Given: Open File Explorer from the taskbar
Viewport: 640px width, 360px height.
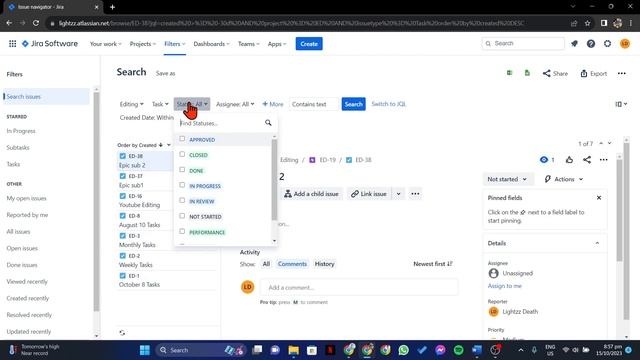Looking at the screenshot, I should [x=293, y=350].
